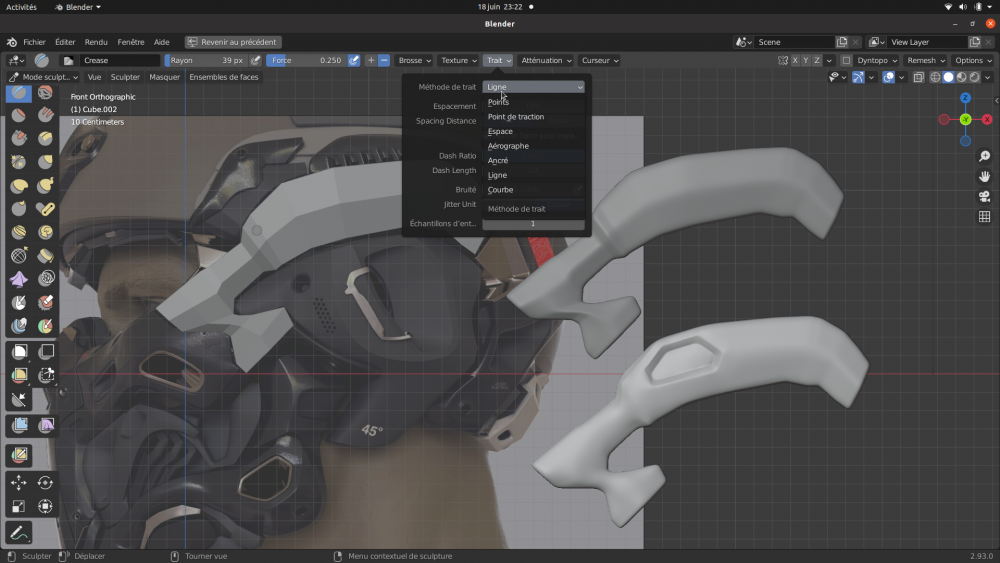This screenshot has height=563, width=1000.
Task: Open the Mode sculpture selector
Action: (42, 77)
